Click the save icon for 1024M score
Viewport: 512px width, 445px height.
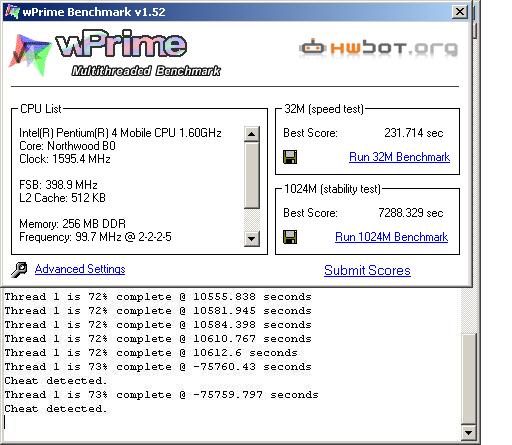click(290, 237)
